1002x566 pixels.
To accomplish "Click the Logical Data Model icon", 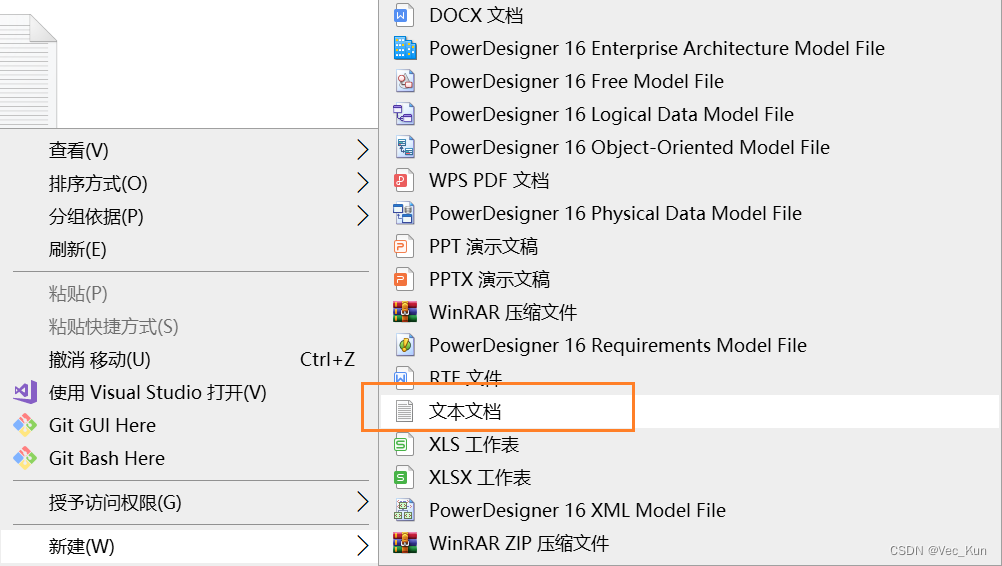I will [405, 114].
